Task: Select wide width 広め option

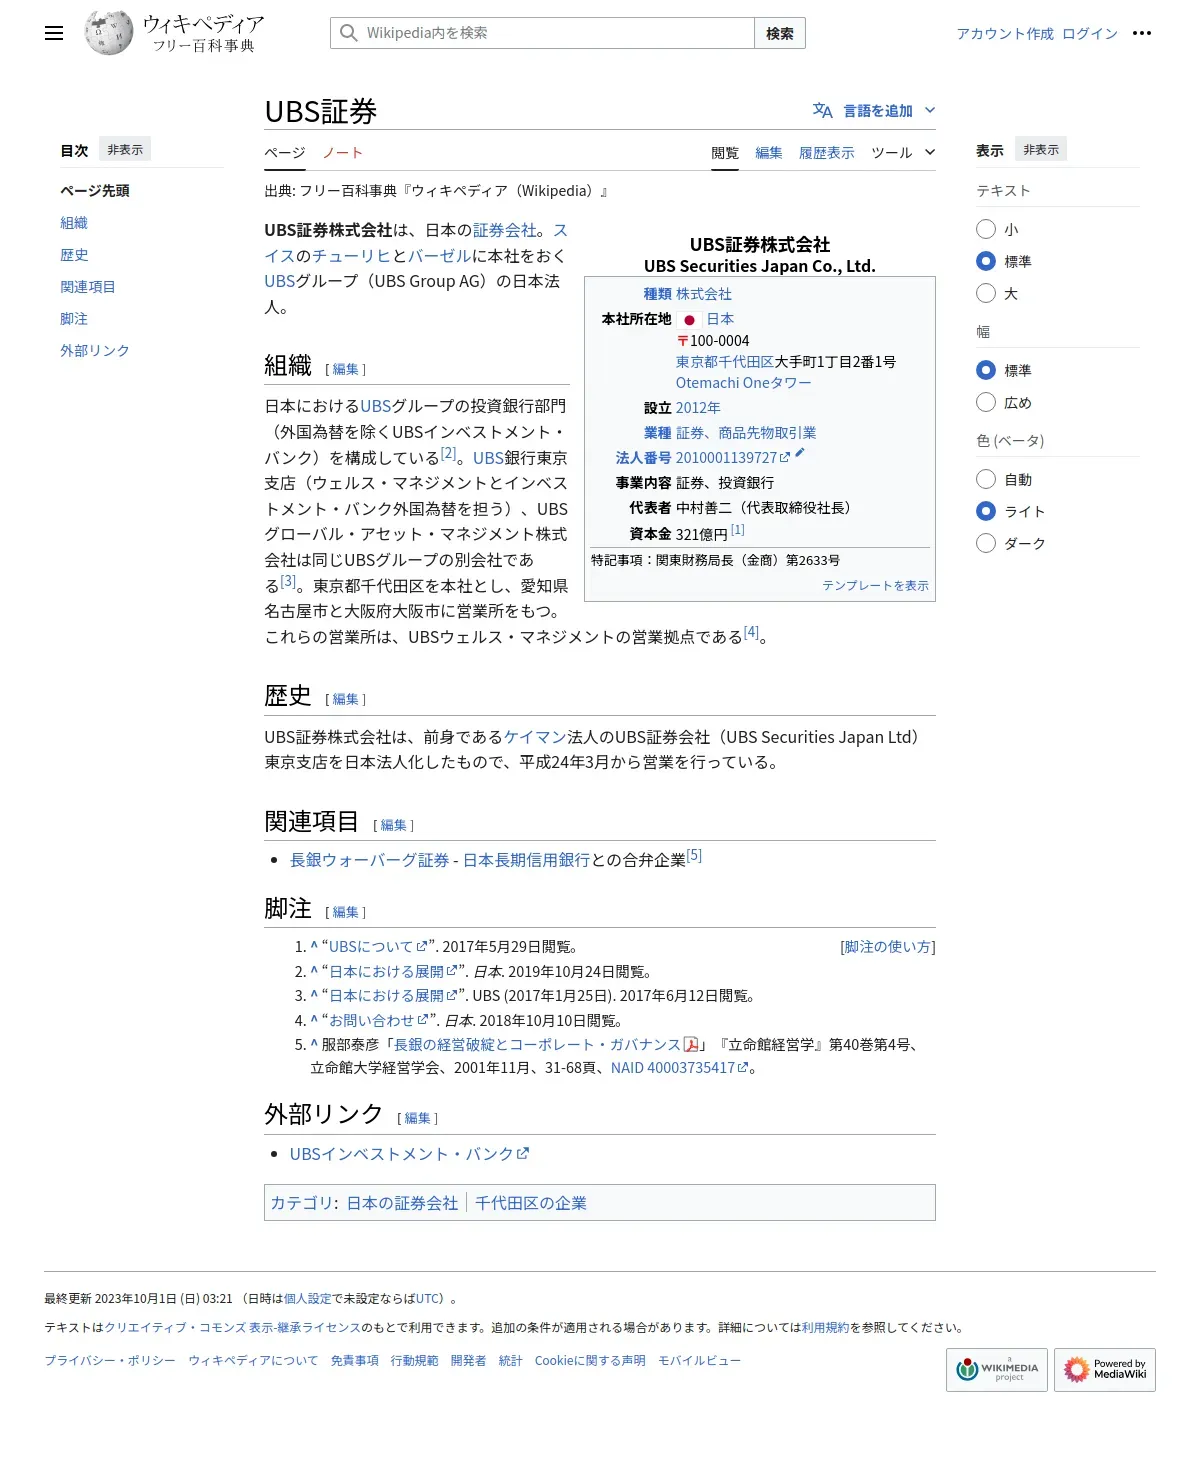Action: pos(986,402)
